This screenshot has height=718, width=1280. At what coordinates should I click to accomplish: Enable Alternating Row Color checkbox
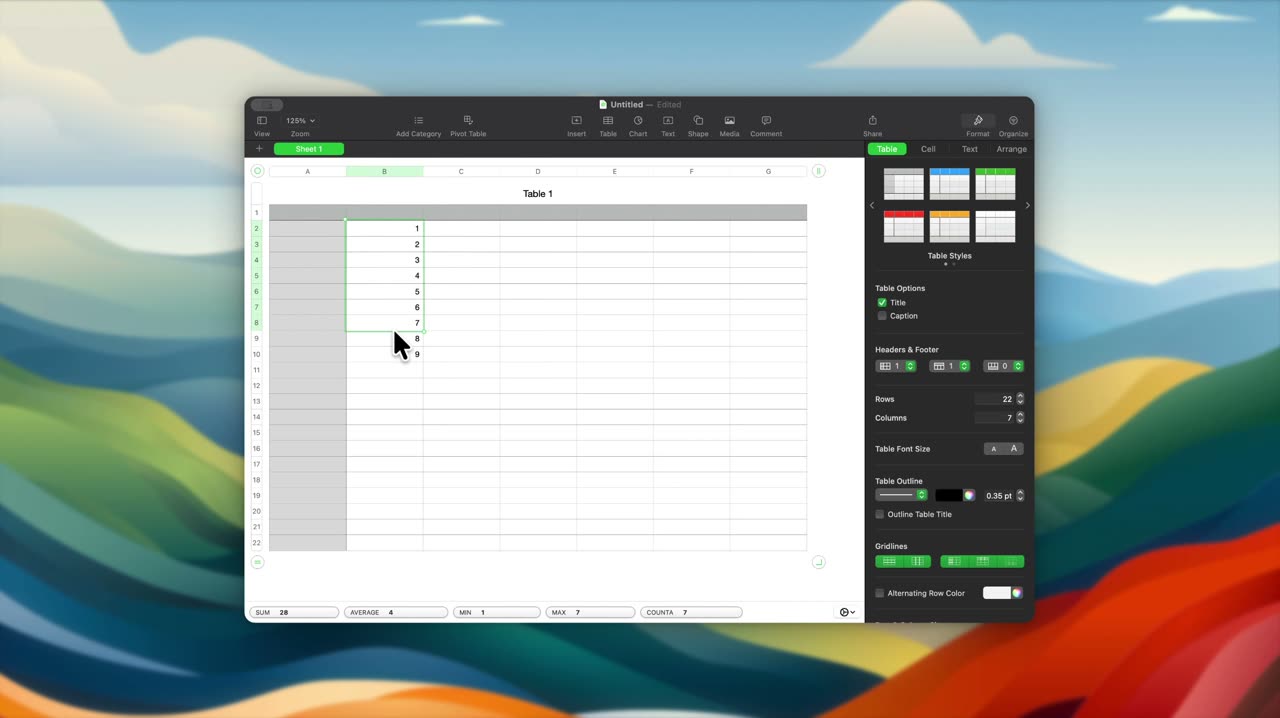click(x=880, y=593)
